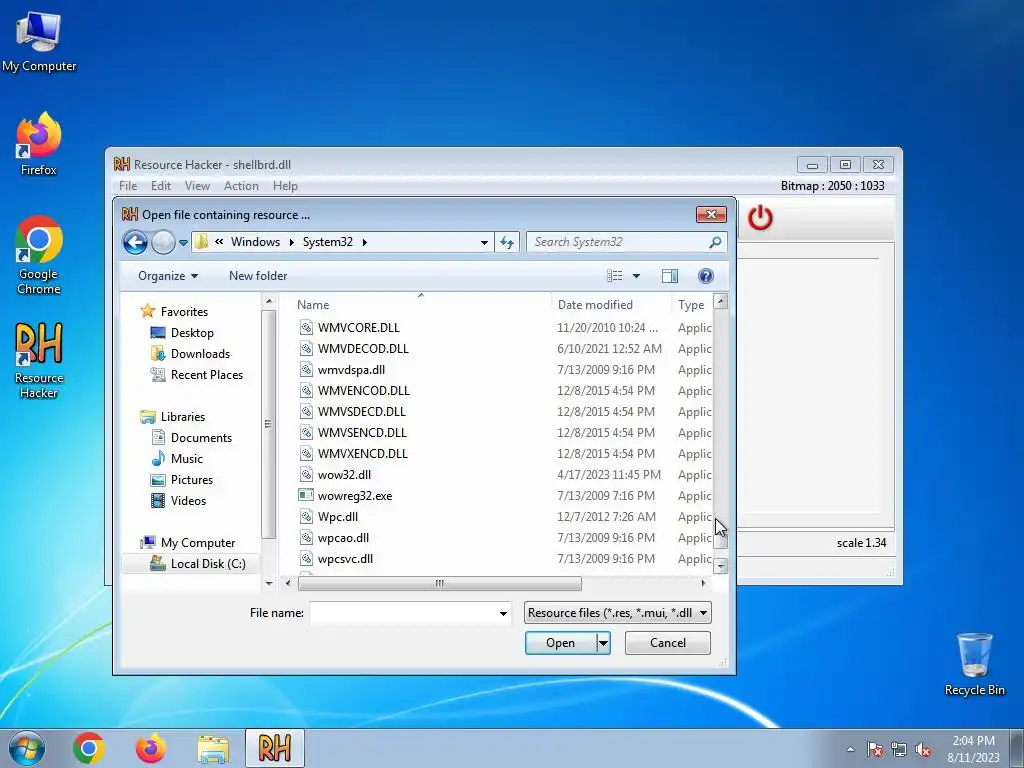This screenshot has height=768, width=1024.
Task: Expand the System32 breadcrumb arrow
Action: [x=364, y=242]
